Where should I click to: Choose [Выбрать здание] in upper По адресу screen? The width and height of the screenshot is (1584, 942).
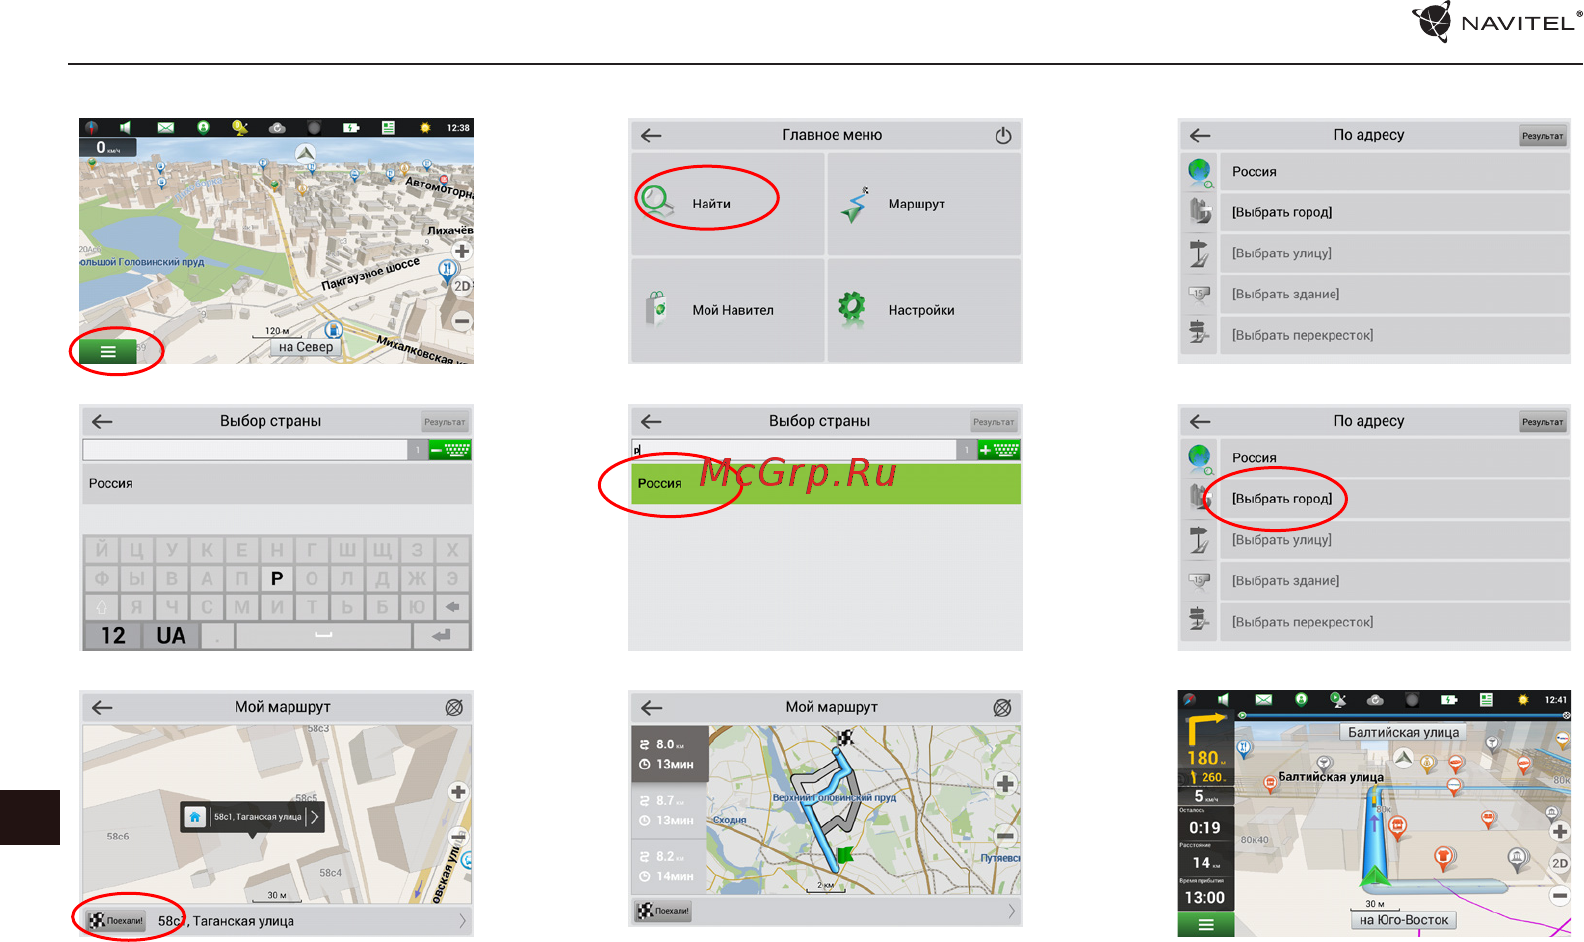(1394, 294)
